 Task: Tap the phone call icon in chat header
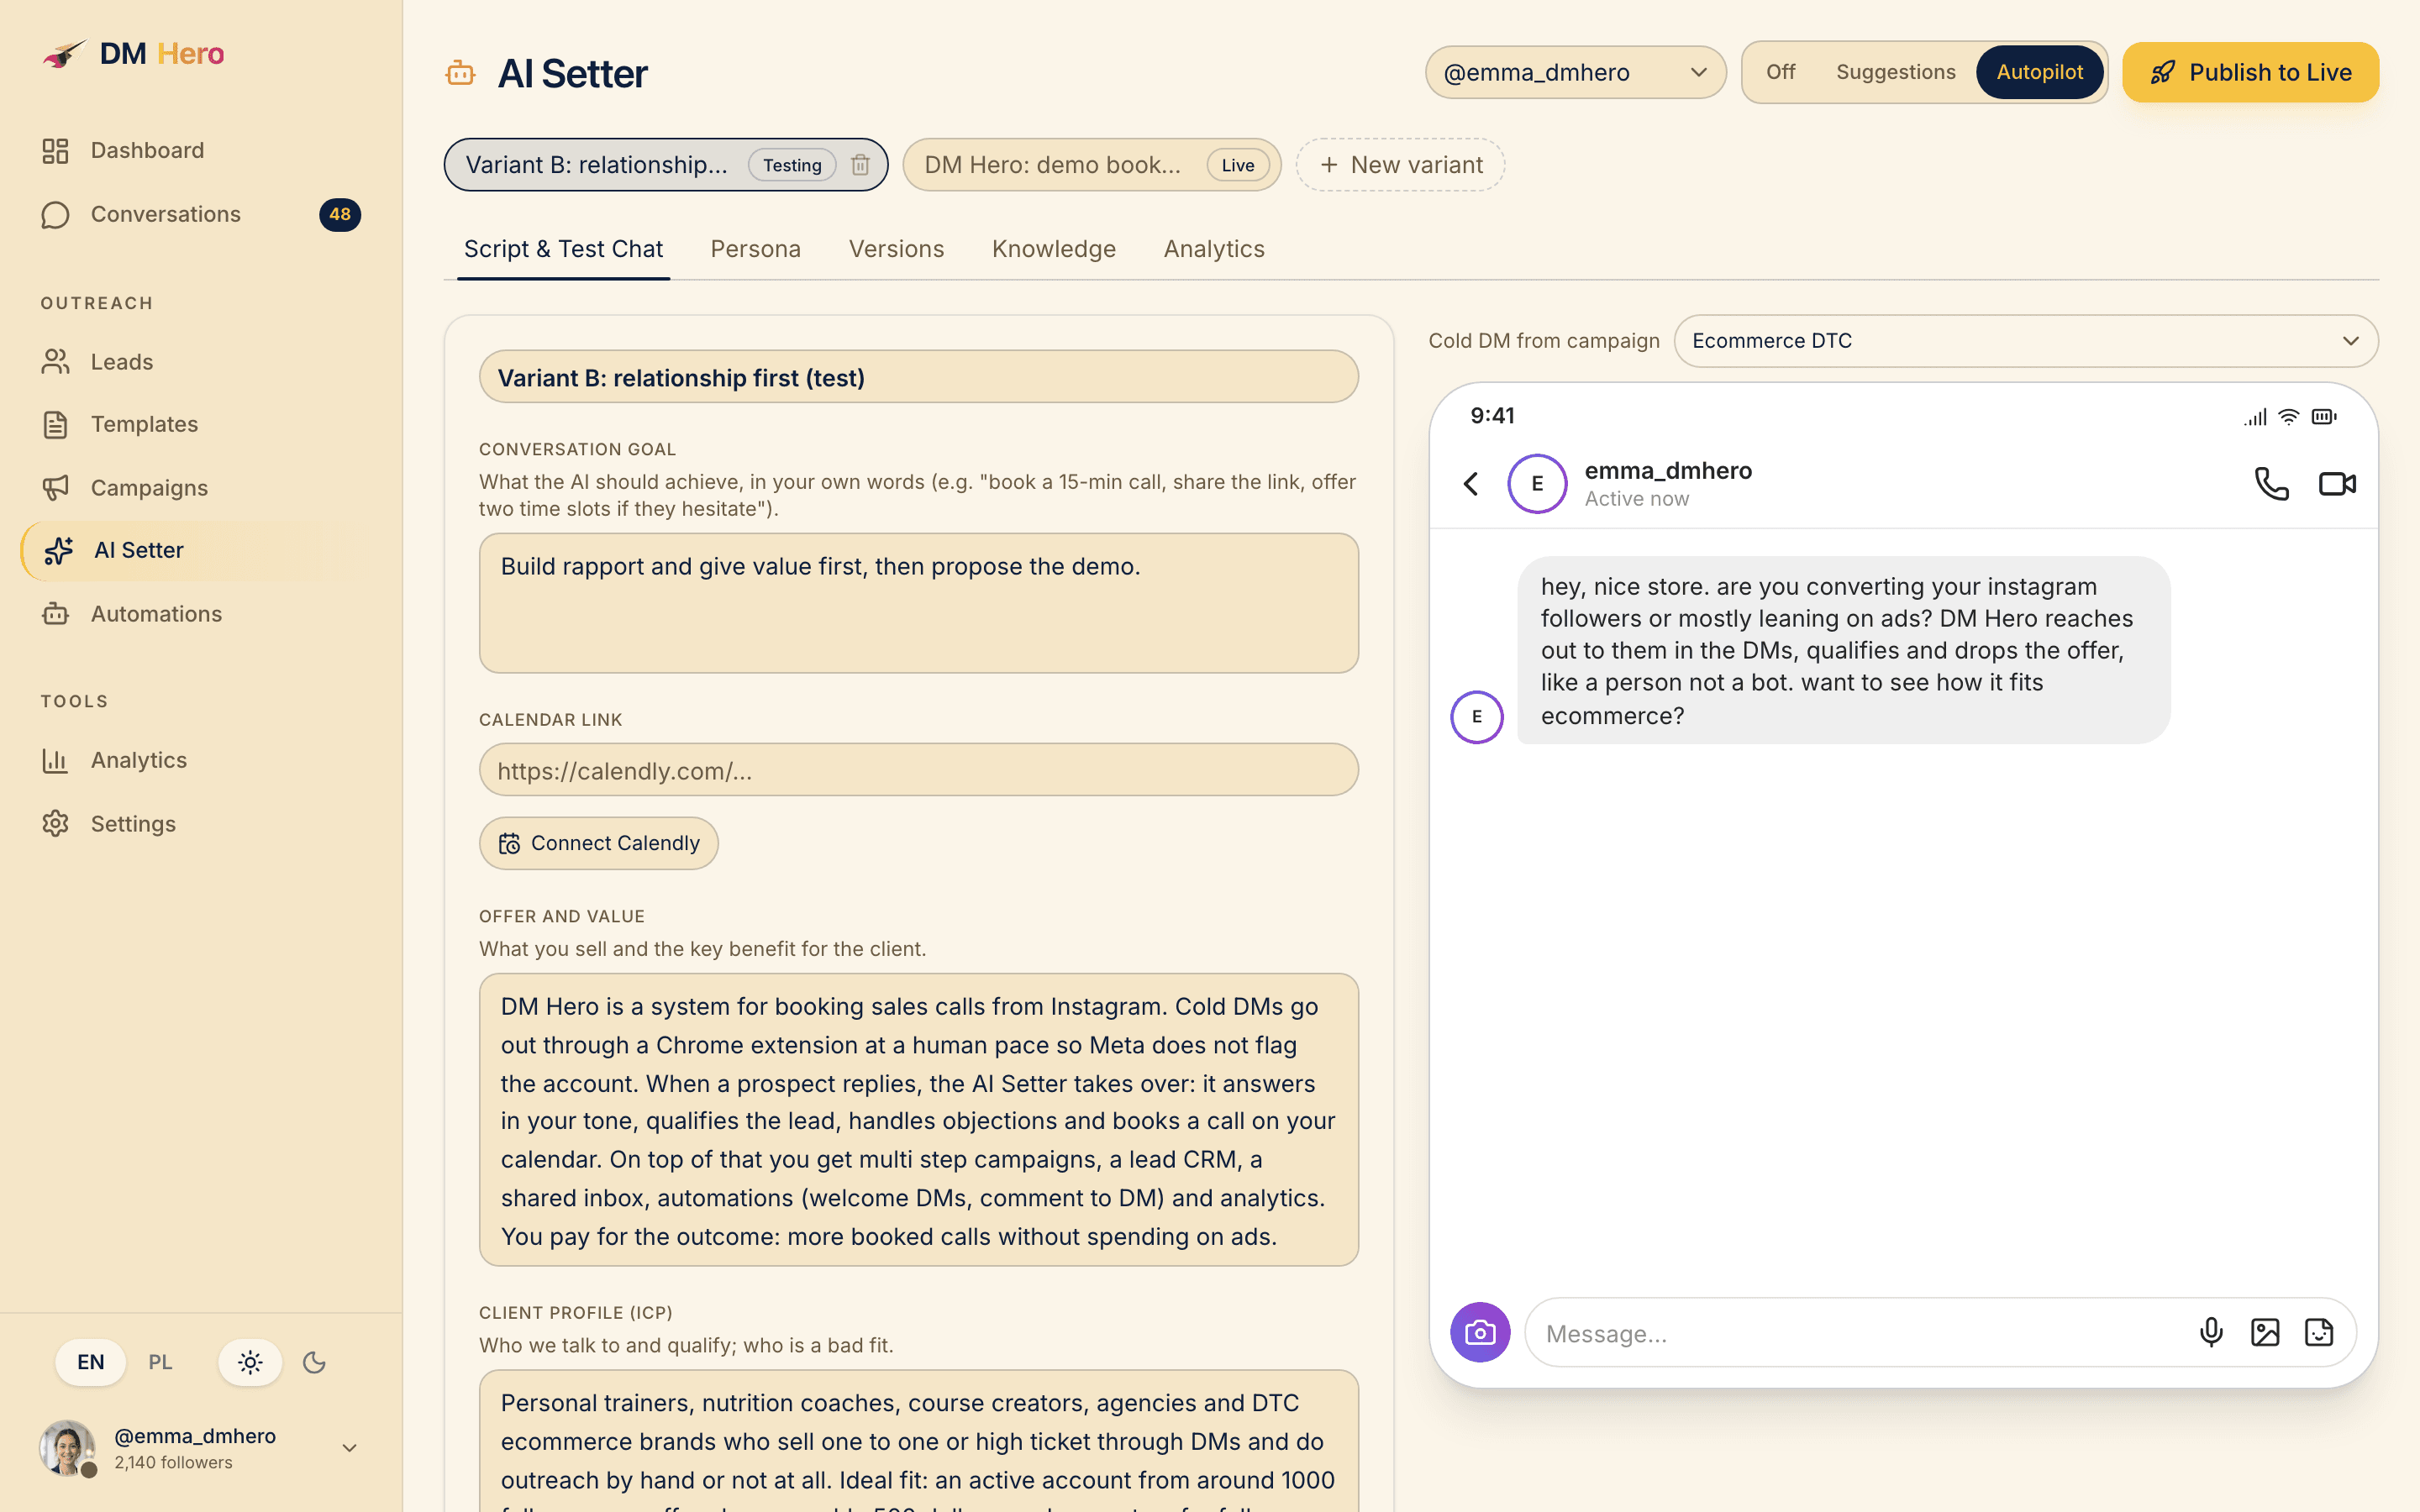[x=2271, y=484]
